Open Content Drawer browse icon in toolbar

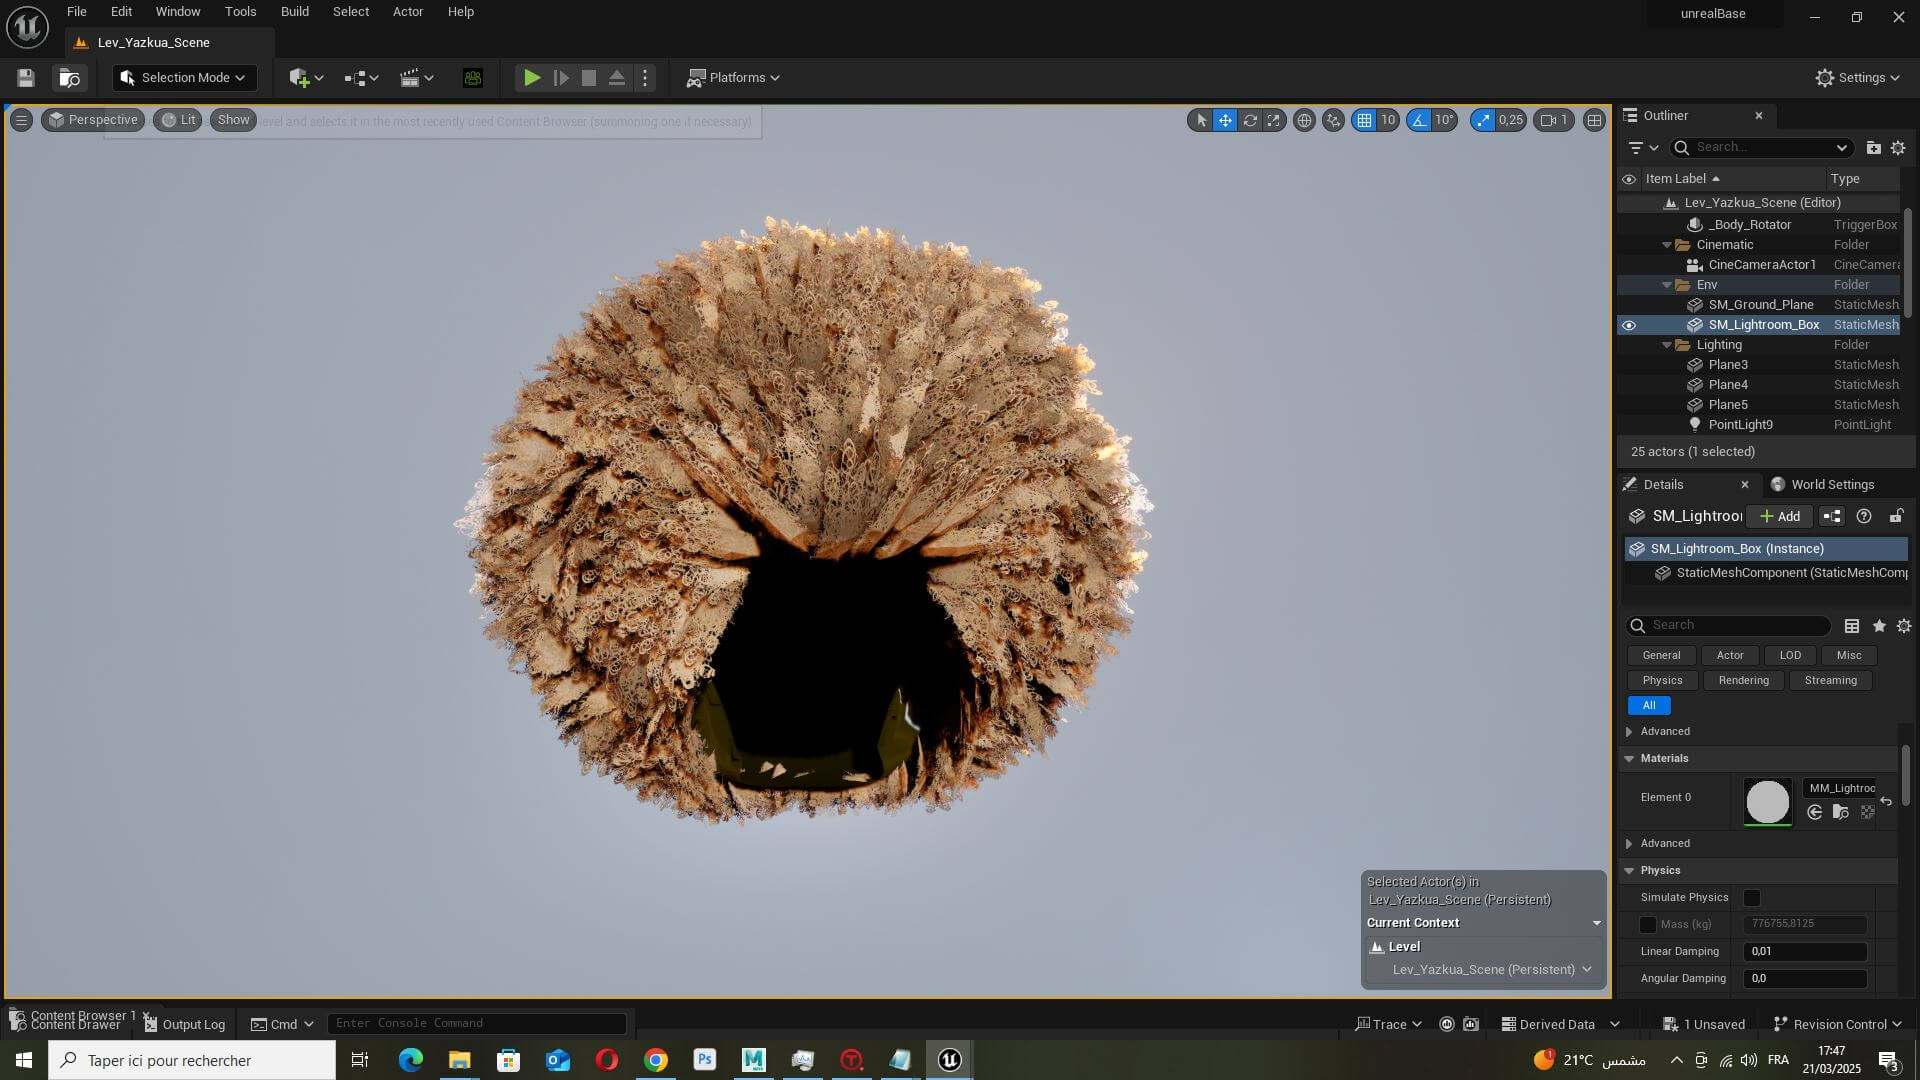[69, 78]
